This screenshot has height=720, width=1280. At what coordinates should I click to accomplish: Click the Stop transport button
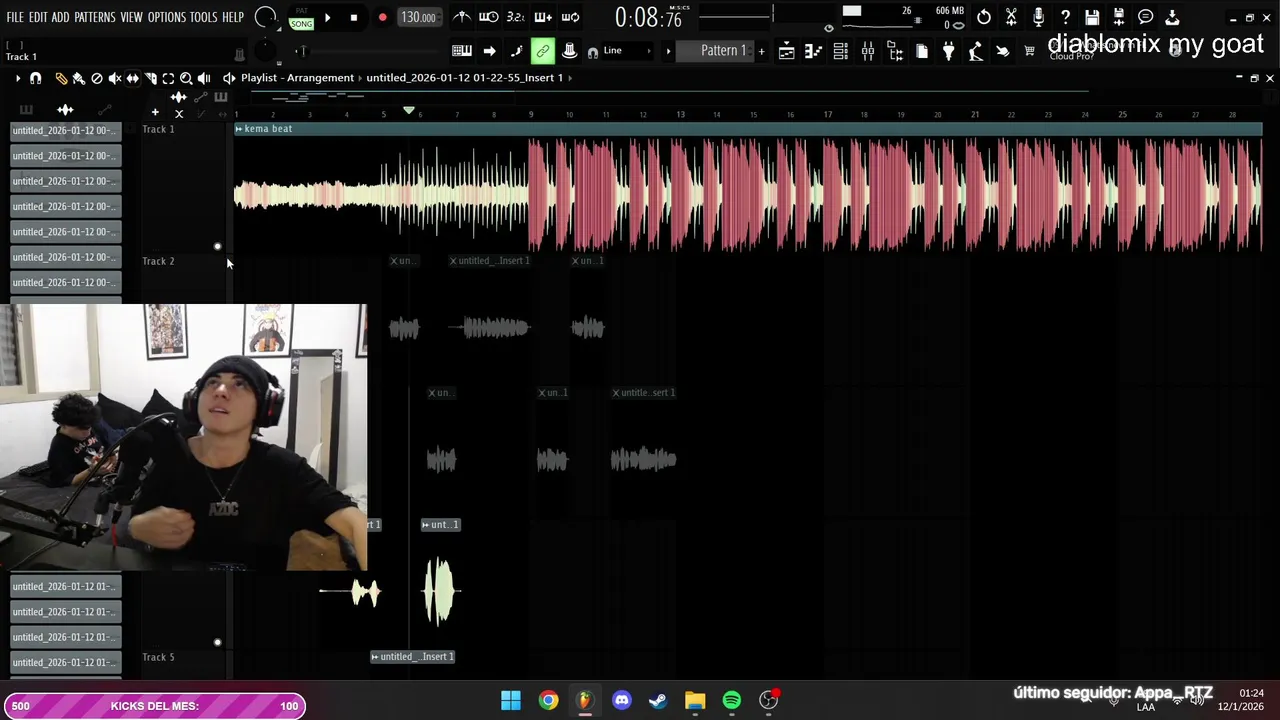pos(354,17)
